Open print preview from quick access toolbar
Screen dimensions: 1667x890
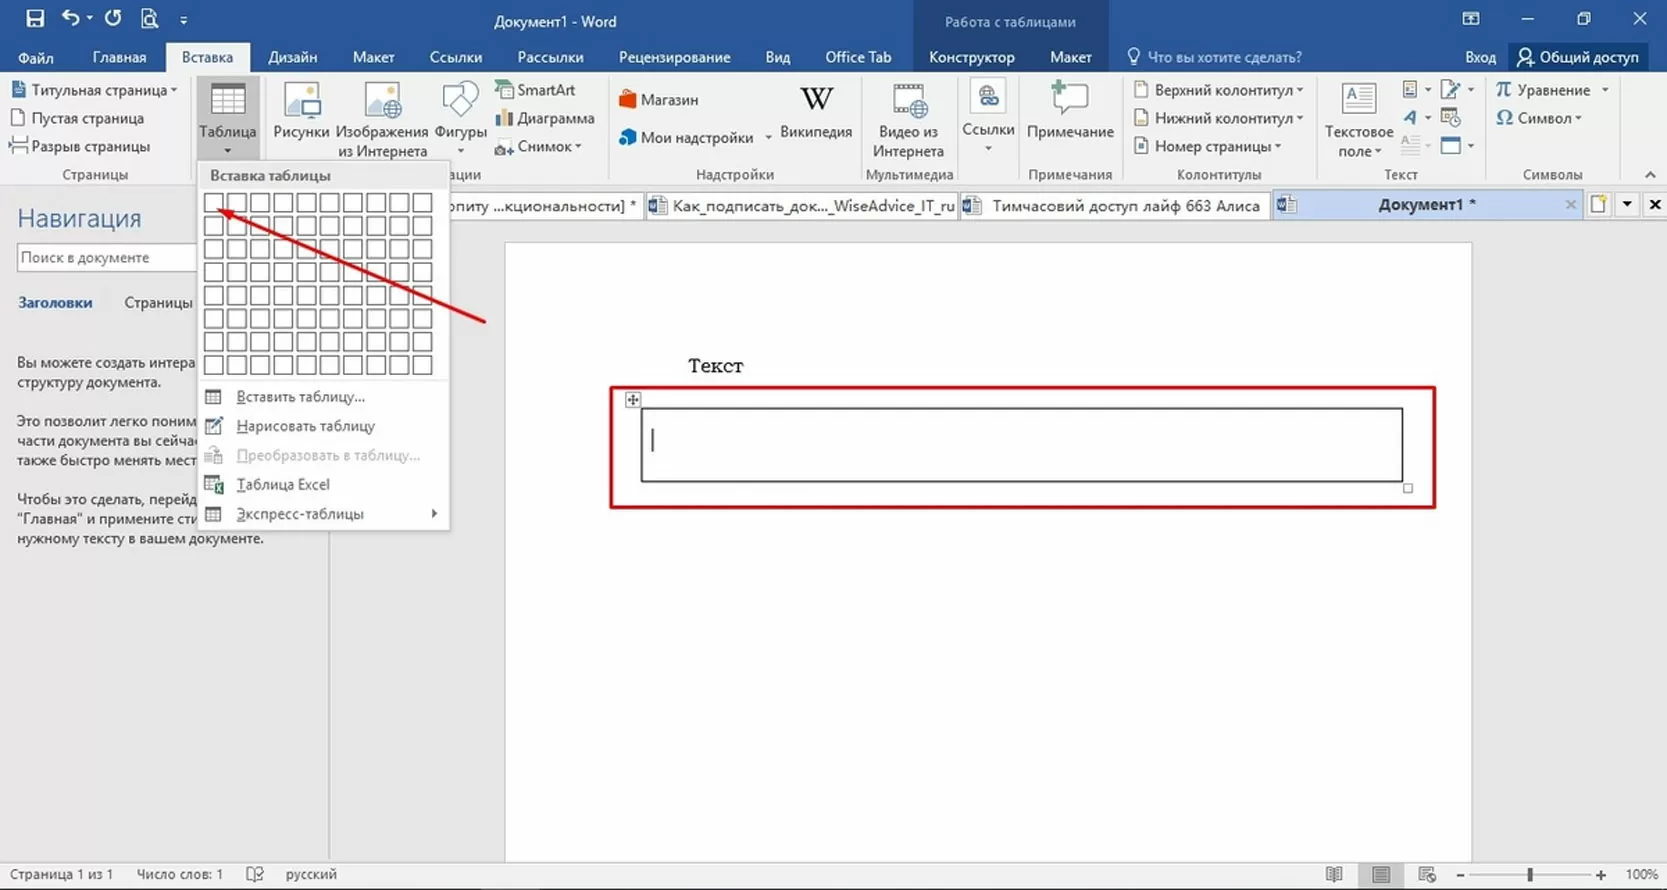tap(149, 19)
